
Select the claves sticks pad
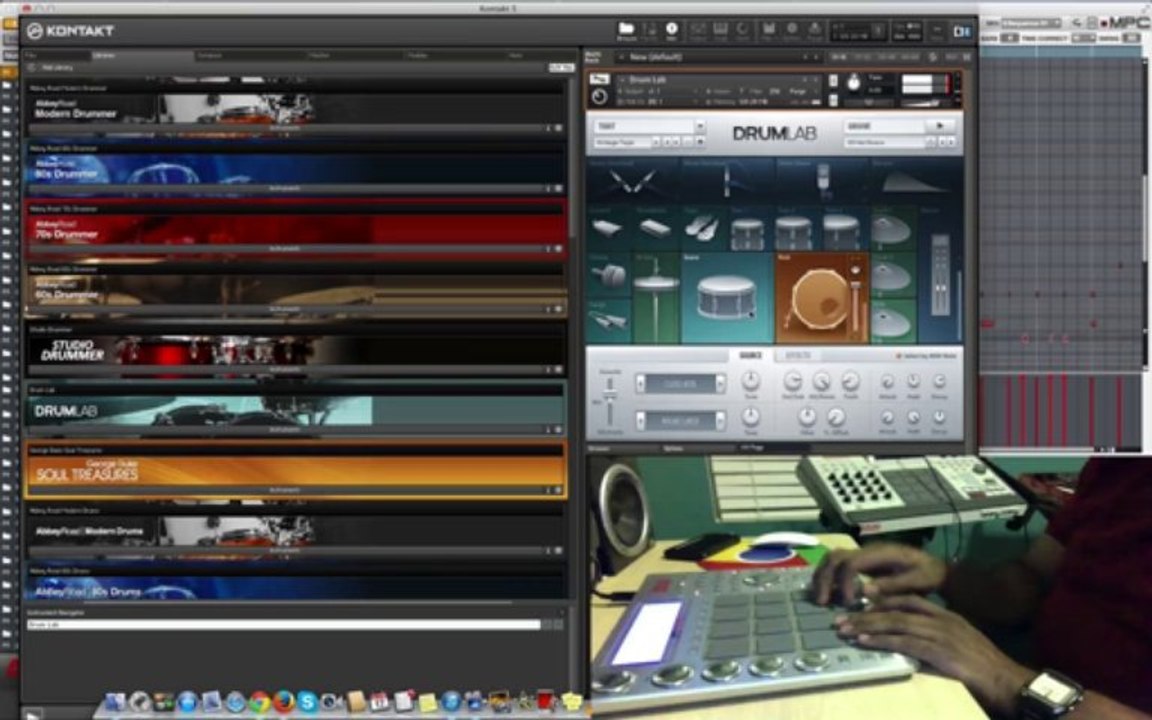[x=609, y=320]
